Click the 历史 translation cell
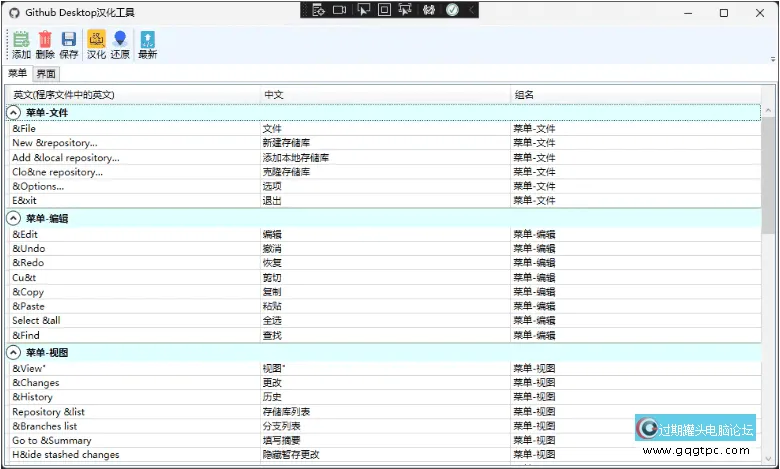This screenshot has height=469, width=780. coord(386,397)
